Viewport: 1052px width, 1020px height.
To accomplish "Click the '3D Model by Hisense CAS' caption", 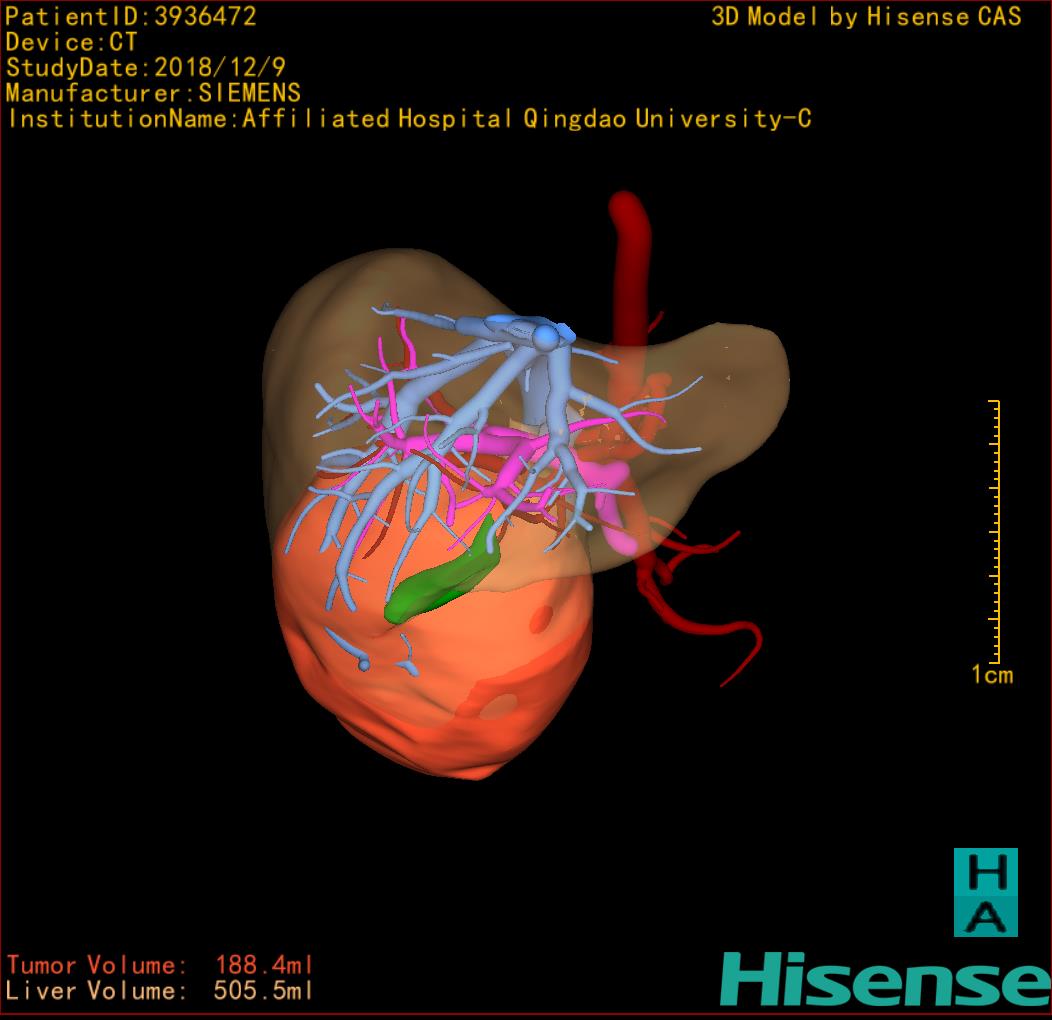I will (866, 16).
